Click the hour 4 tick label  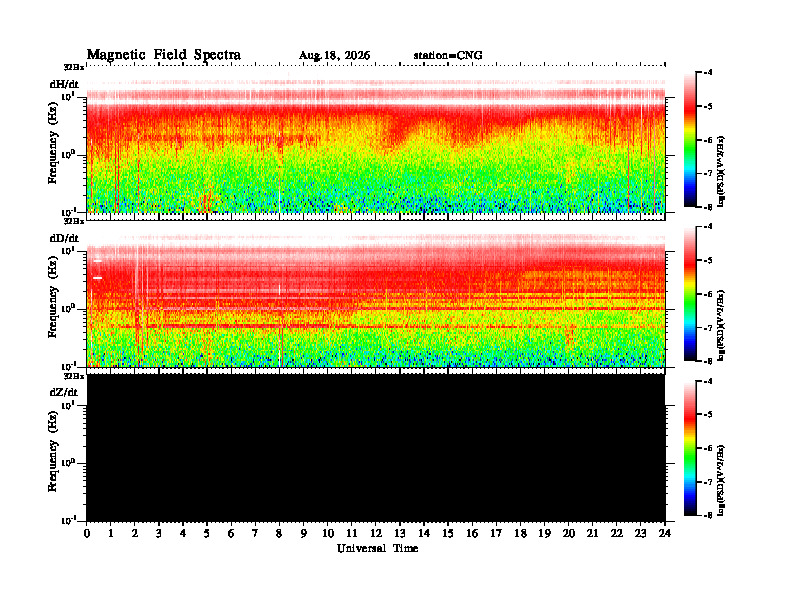pos(183,534)
